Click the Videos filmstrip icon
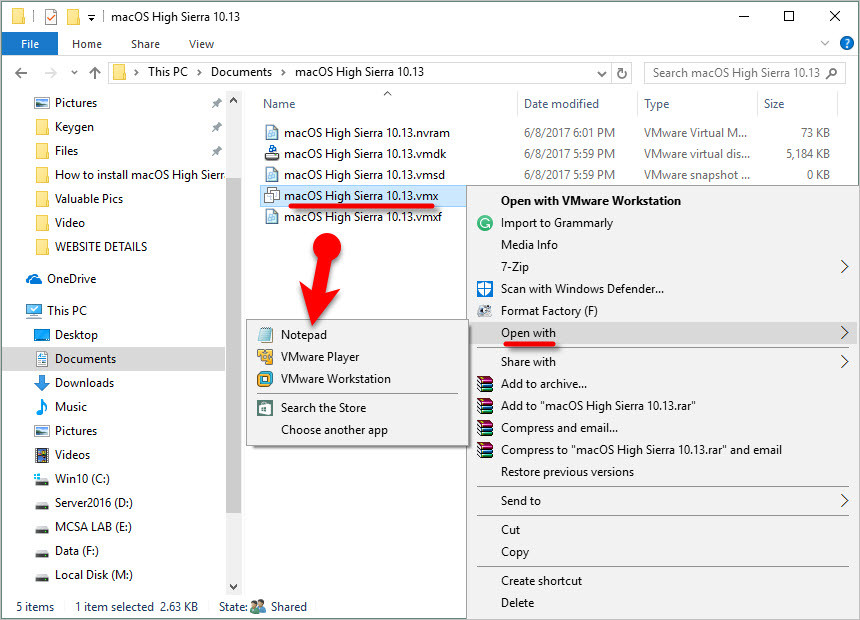Image resolution: width=860 pixels, height=620 pixels. point(42,455)
